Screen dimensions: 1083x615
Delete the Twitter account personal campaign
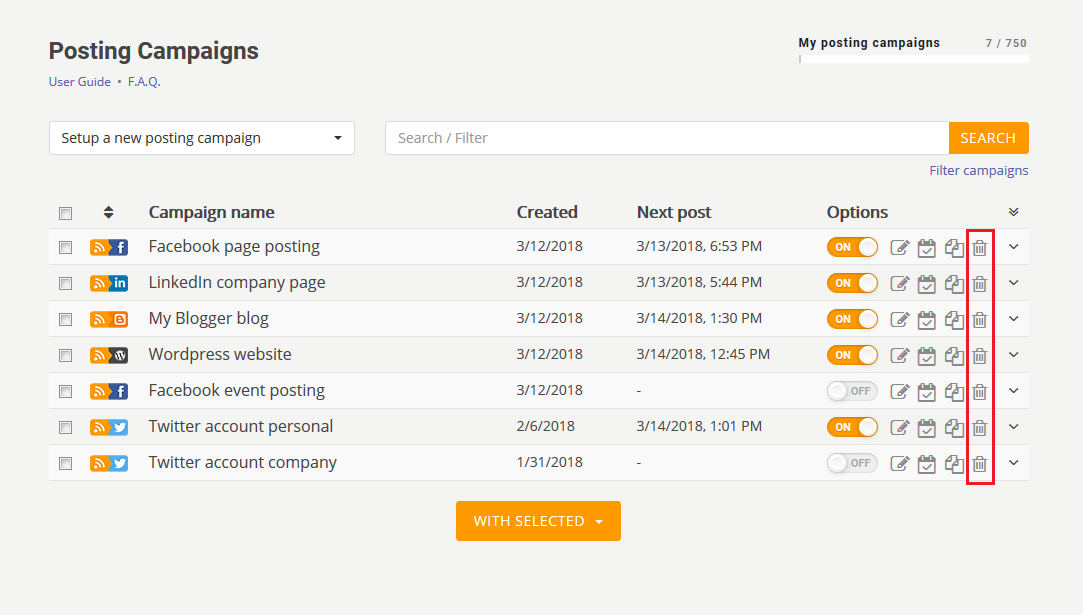tap(979, 427)
